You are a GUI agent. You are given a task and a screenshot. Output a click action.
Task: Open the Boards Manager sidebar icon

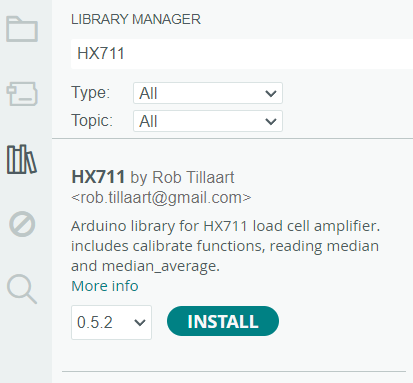tap(22, 94)
